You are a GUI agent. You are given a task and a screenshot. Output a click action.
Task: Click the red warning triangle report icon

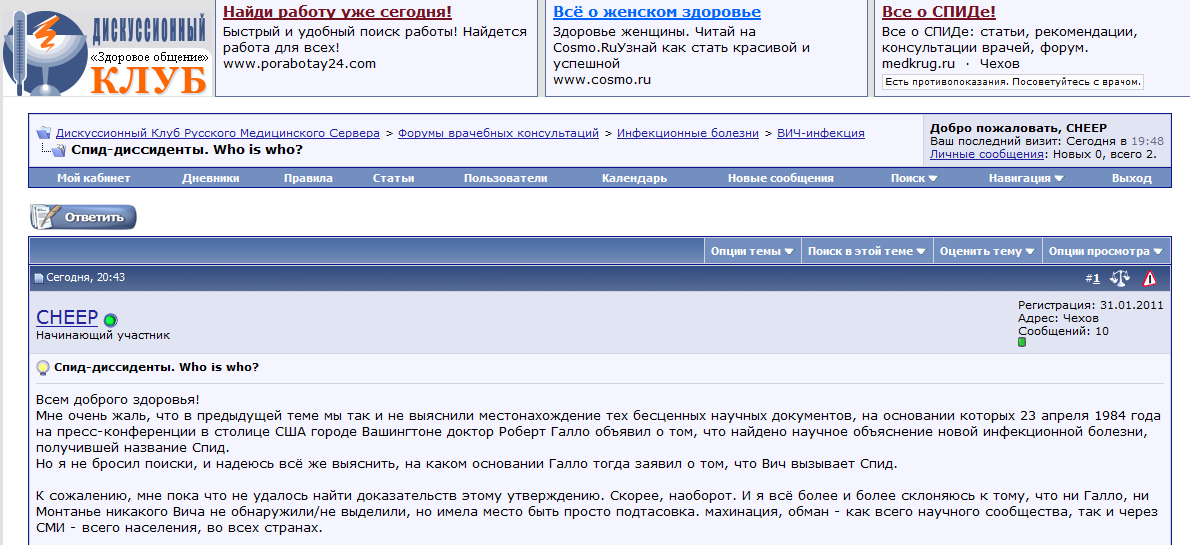pos(1149,278)
